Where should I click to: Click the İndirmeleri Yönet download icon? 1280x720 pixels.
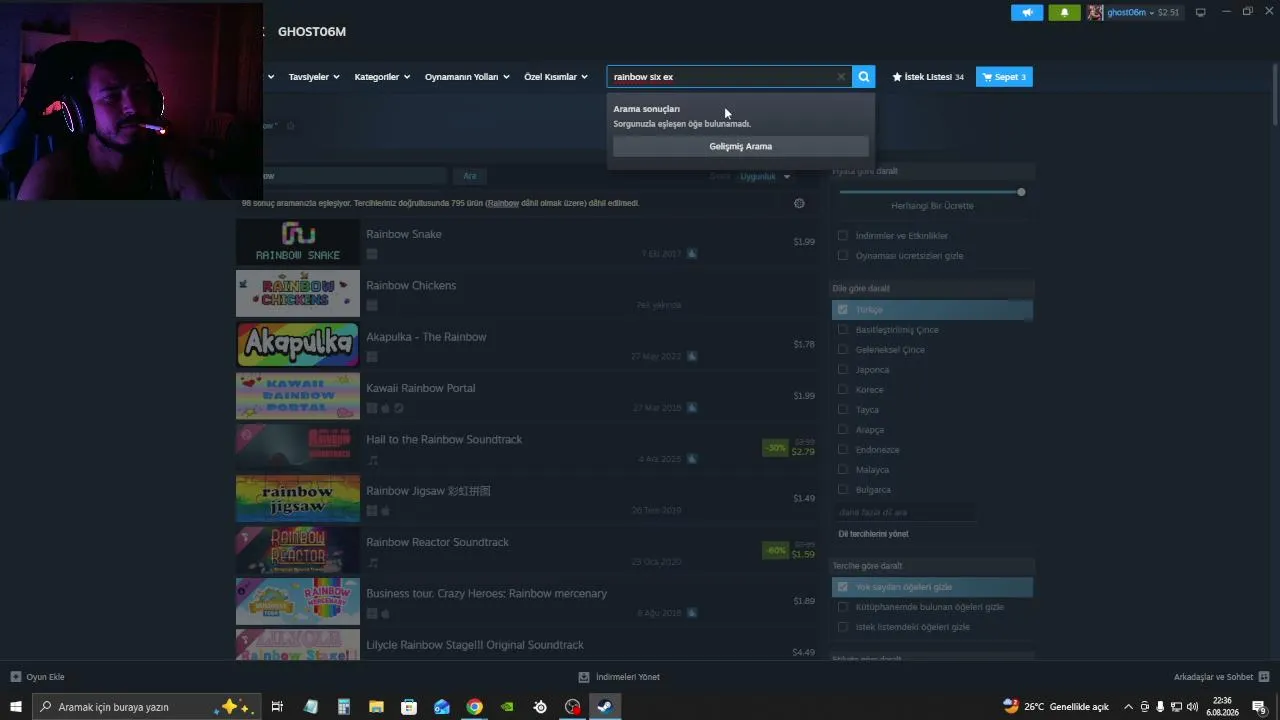(584, 677)
